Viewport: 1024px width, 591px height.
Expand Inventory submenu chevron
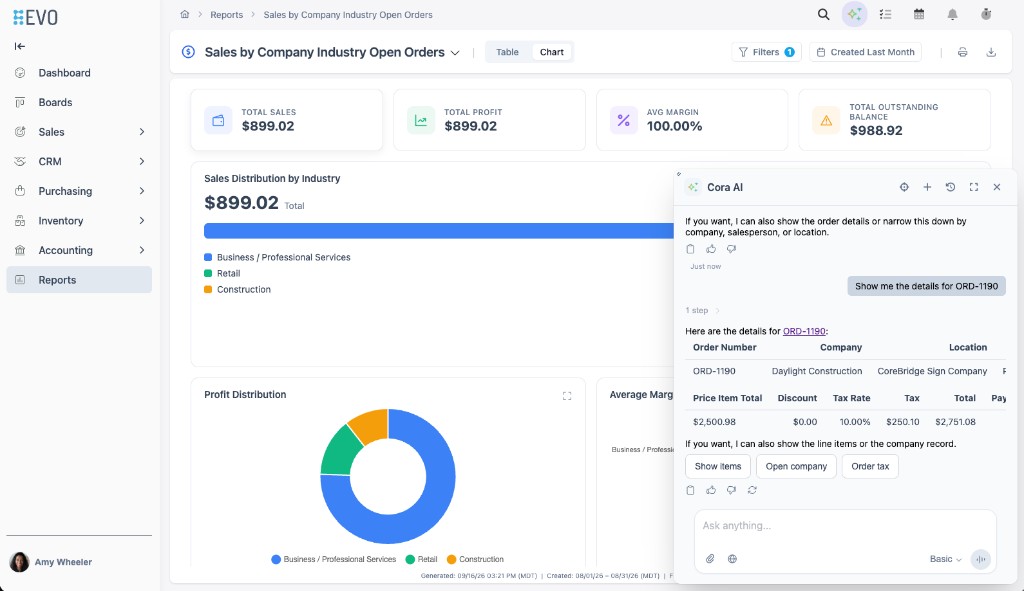click(x=142, y=221)
